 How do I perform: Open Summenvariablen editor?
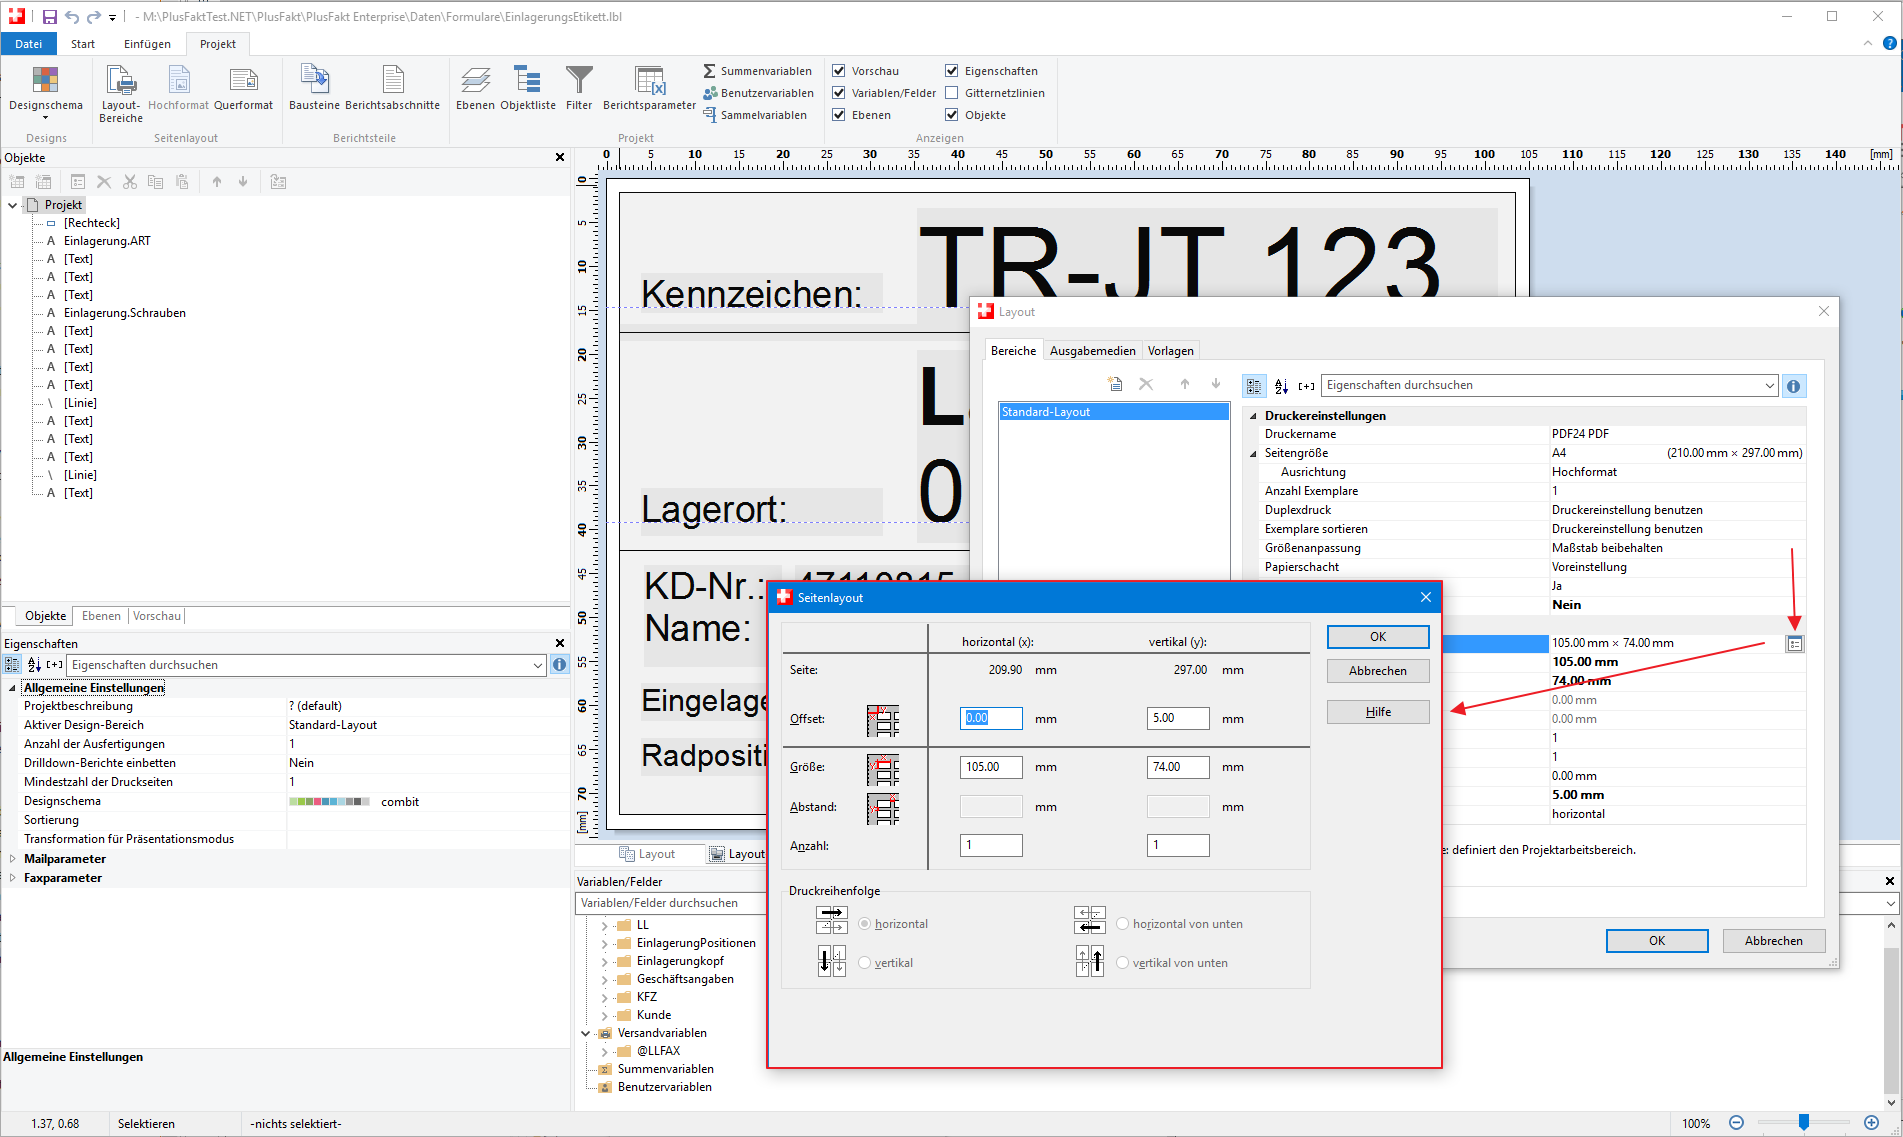[x=758, y=71]
